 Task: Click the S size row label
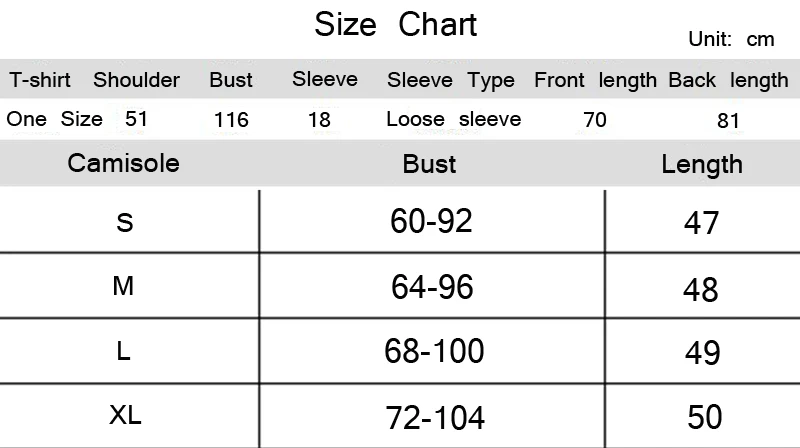click(125, 222)
